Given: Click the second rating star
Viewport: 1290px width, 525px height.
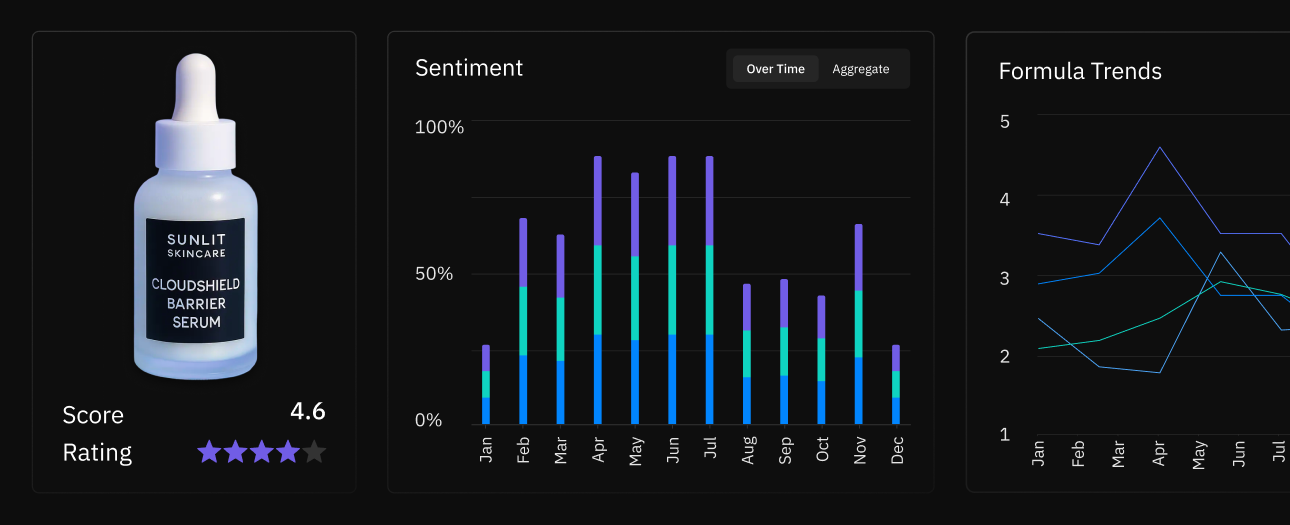Looking at the screenshot, I should [x=236, y=452].
